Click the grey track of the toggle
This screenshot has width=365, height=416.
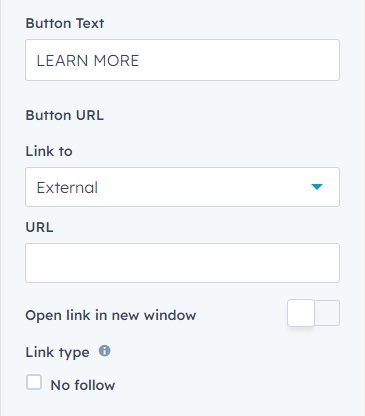pyautogui.click(x=327, y=313)
